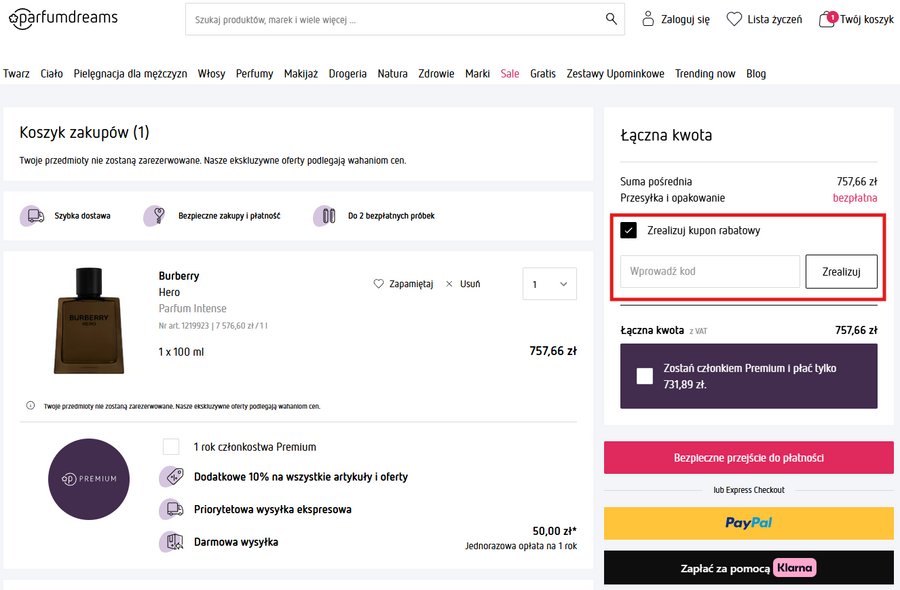Open the shopping cart bag icon
Image resolution: width=900 pixels, height=590 pixels.
(827, 19)
